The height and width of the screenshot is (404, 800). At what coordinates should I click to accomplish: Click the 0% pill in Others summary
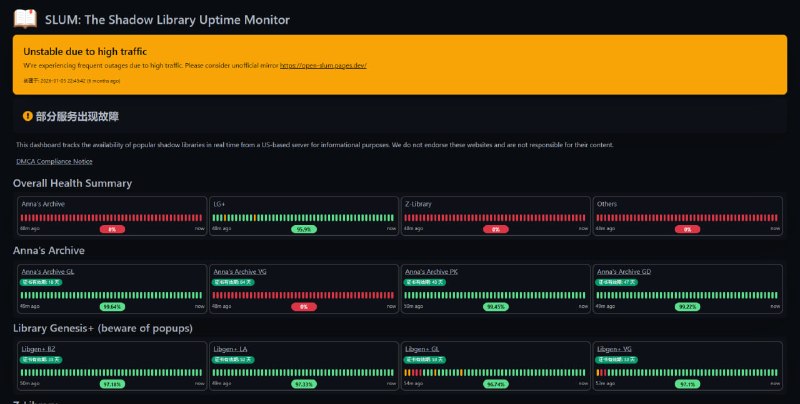(x=687, y=229)
